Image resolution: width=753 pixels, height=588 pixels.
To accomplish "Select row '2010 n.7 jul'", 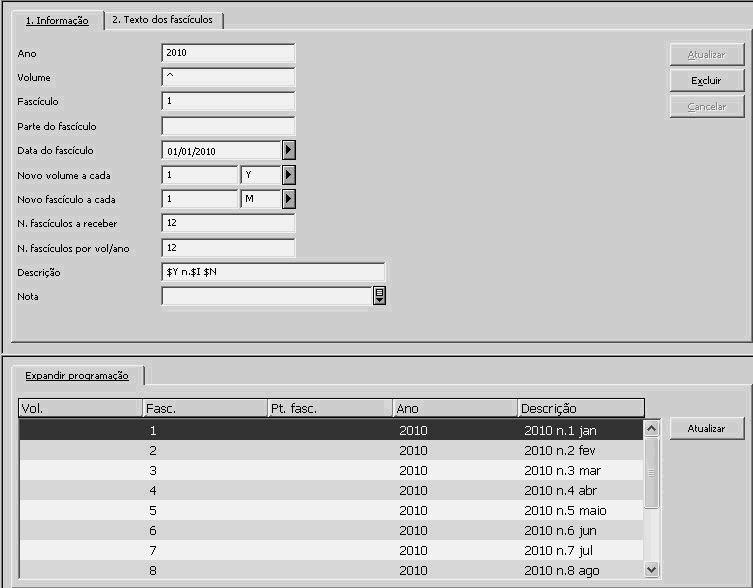I will pos(331,551).
